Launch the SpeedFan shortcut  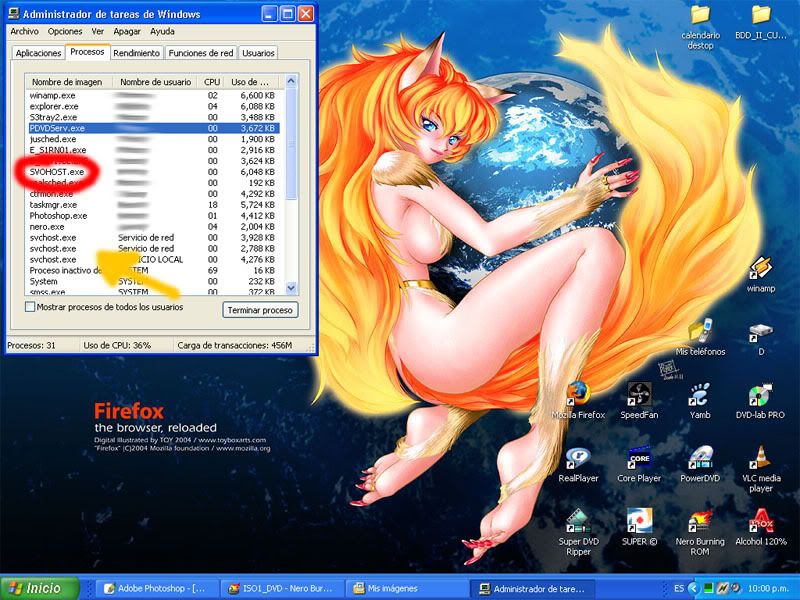click(639, 400)
